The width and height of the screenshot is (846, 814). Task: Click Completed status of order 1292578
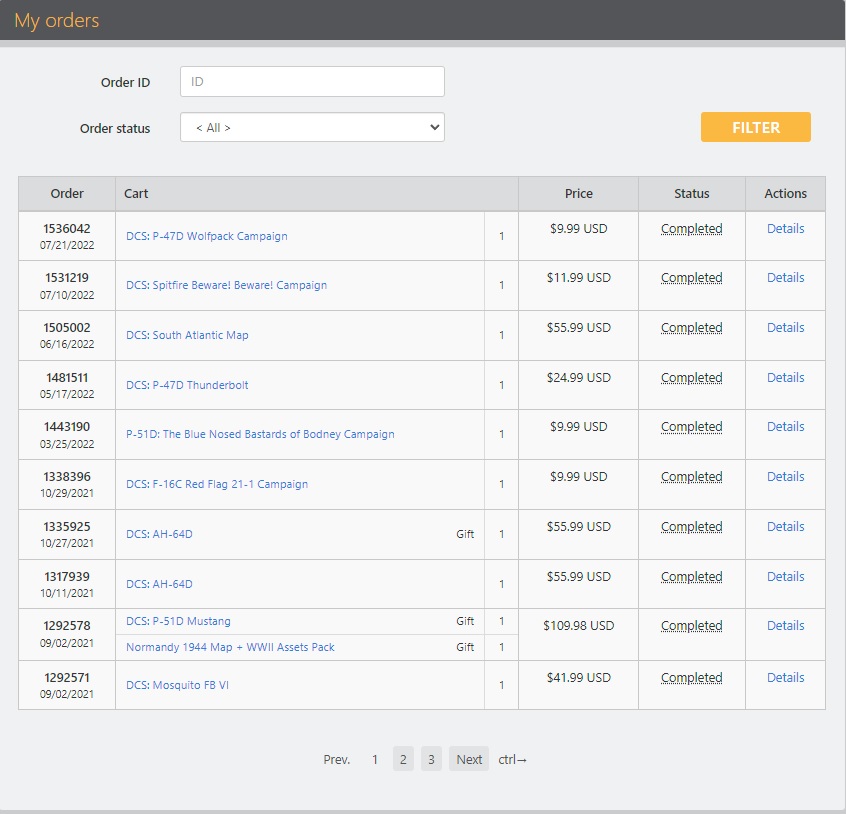[x=692, y=626]
